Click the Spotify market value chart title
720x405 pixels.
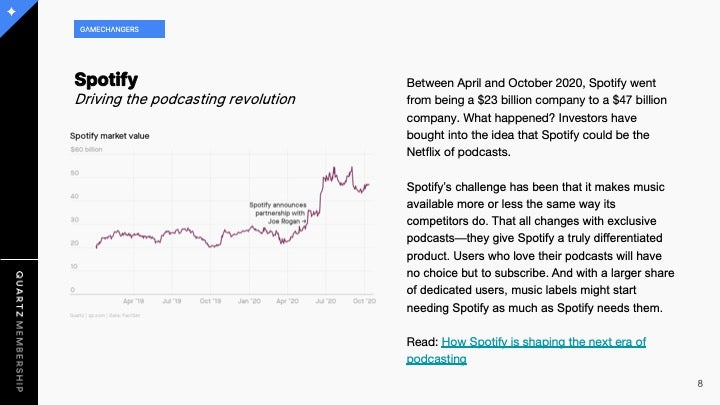coord(110,136)
